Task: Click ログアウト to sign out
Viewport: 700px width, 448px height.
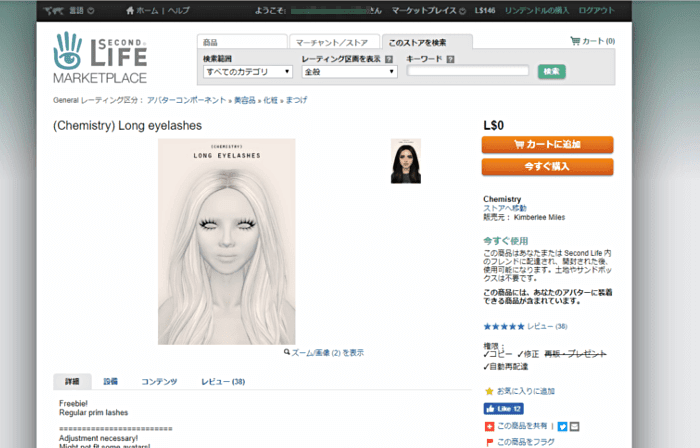Action: tap(596, 11)
